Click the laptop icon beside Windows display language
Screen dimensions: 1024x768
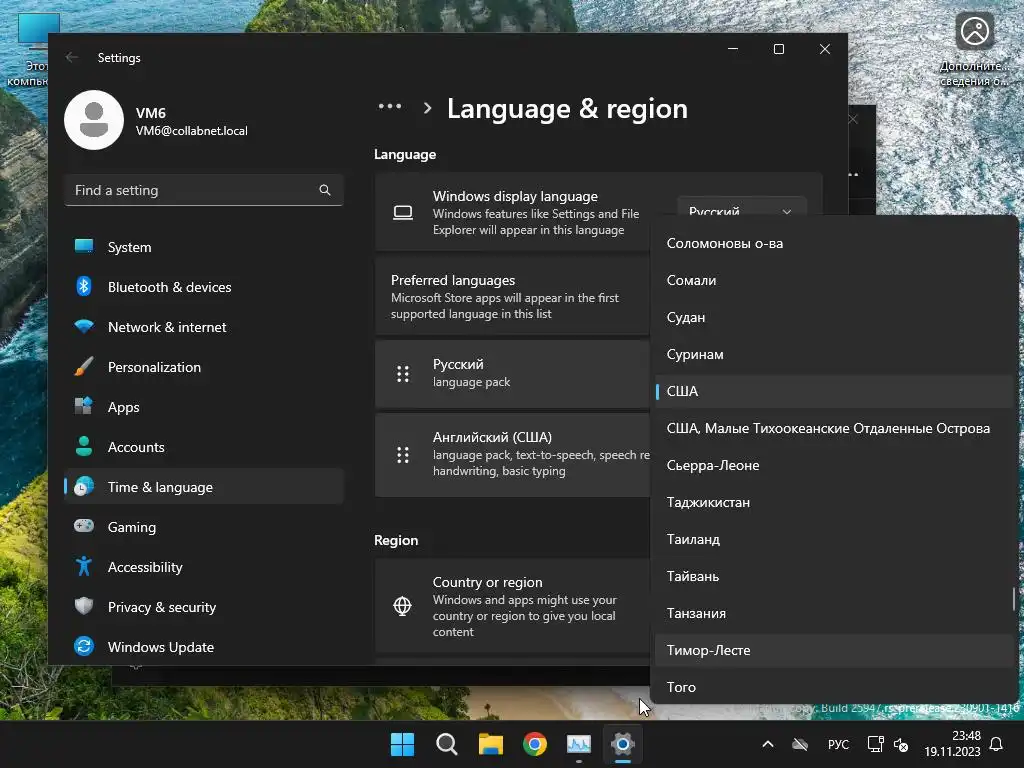403,212
